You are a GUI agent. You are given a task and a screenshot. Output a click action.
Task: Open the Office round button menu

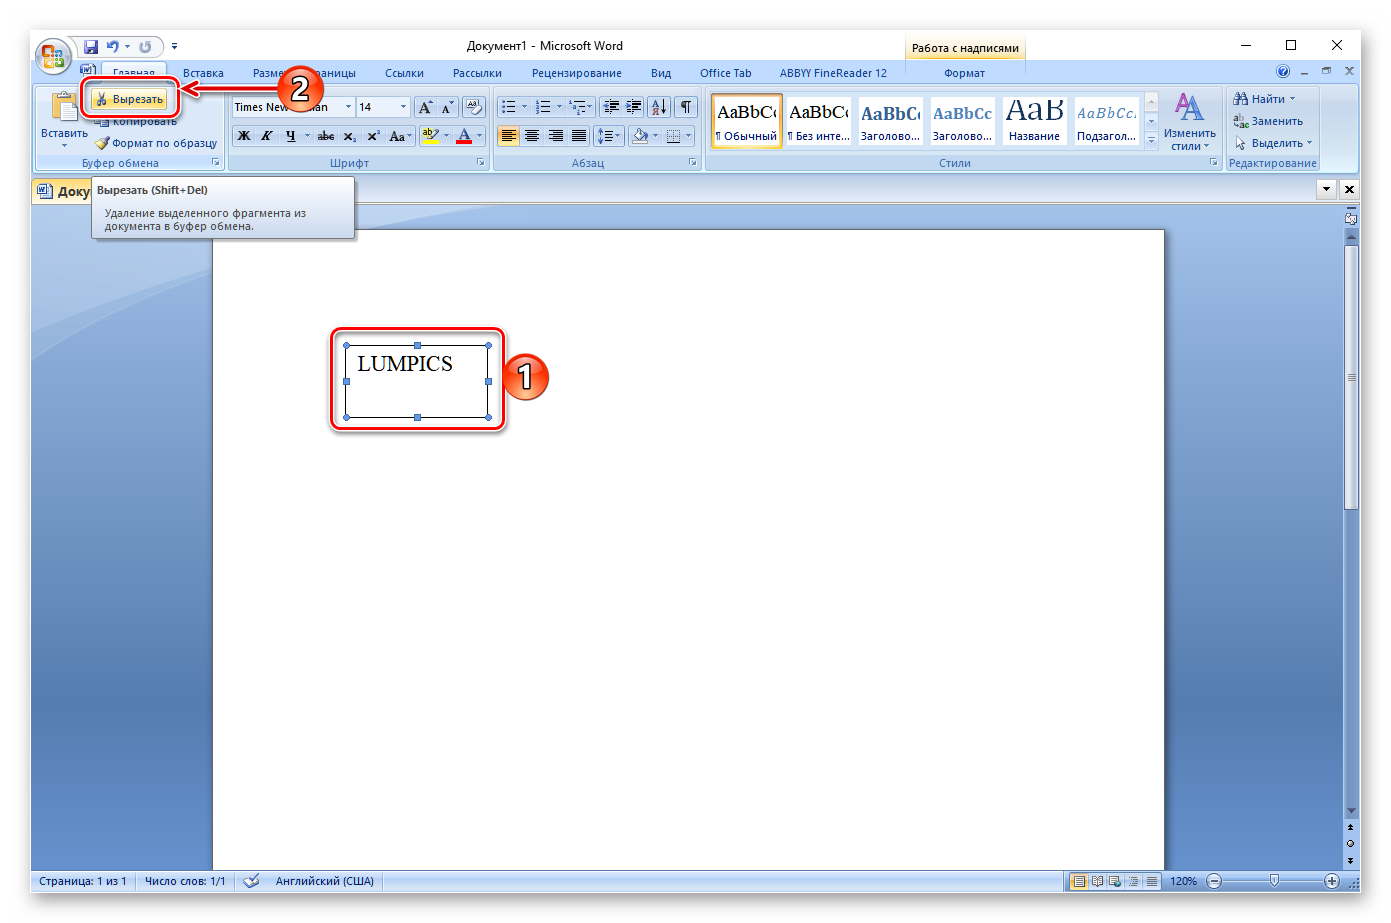pos(52,56)
